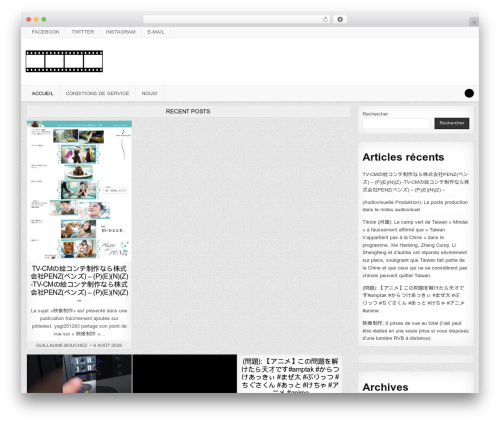Click the film strip site logo
Image resolution: width=500 pixels, height=423 pixels.
(x=64, y=61)
